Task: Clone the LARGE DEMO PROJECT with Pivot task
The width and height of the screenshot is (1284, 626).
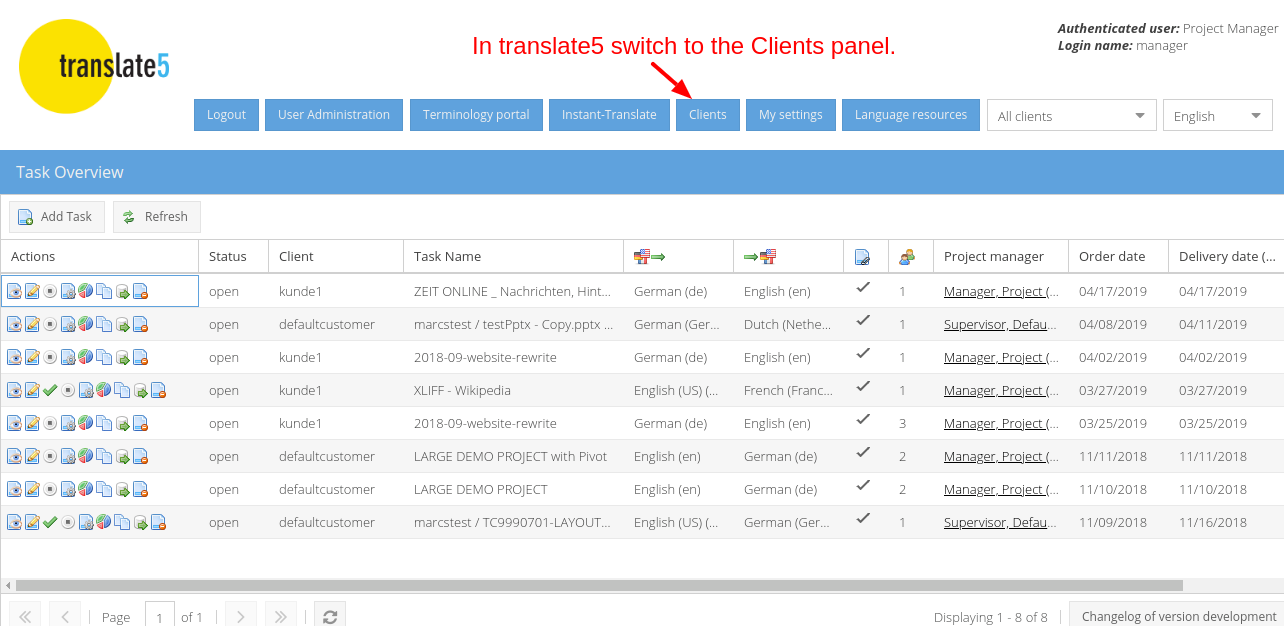Action: tap(104, 456)
